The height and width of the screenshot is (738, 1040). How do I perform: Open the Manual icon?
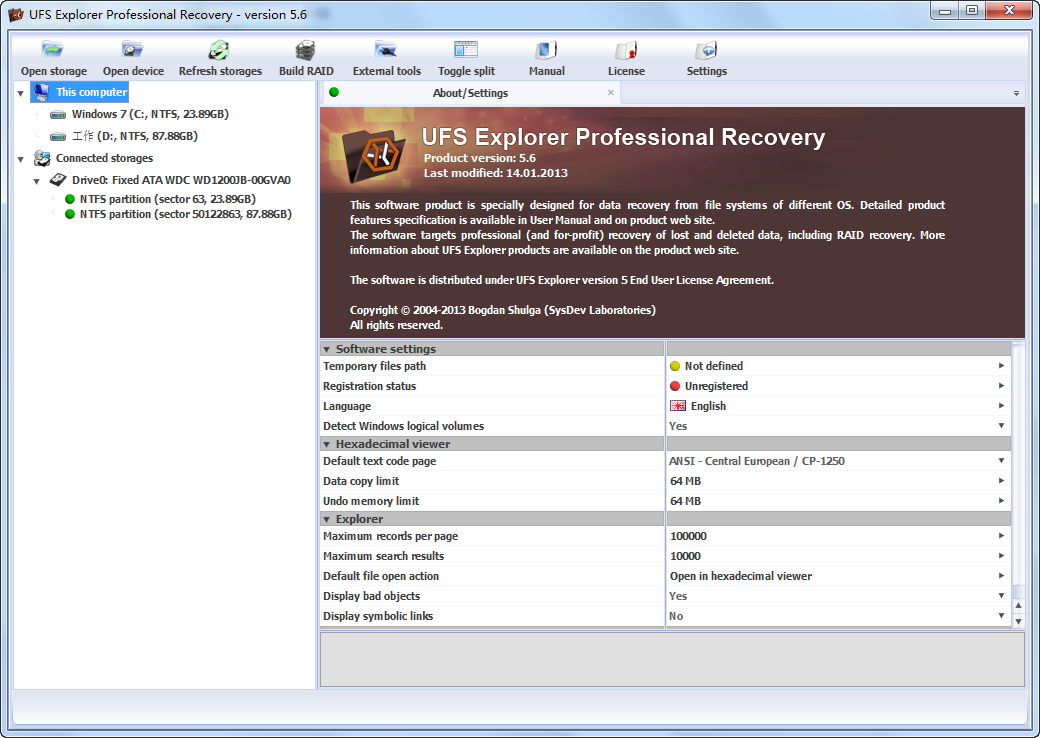pos(546,50)
